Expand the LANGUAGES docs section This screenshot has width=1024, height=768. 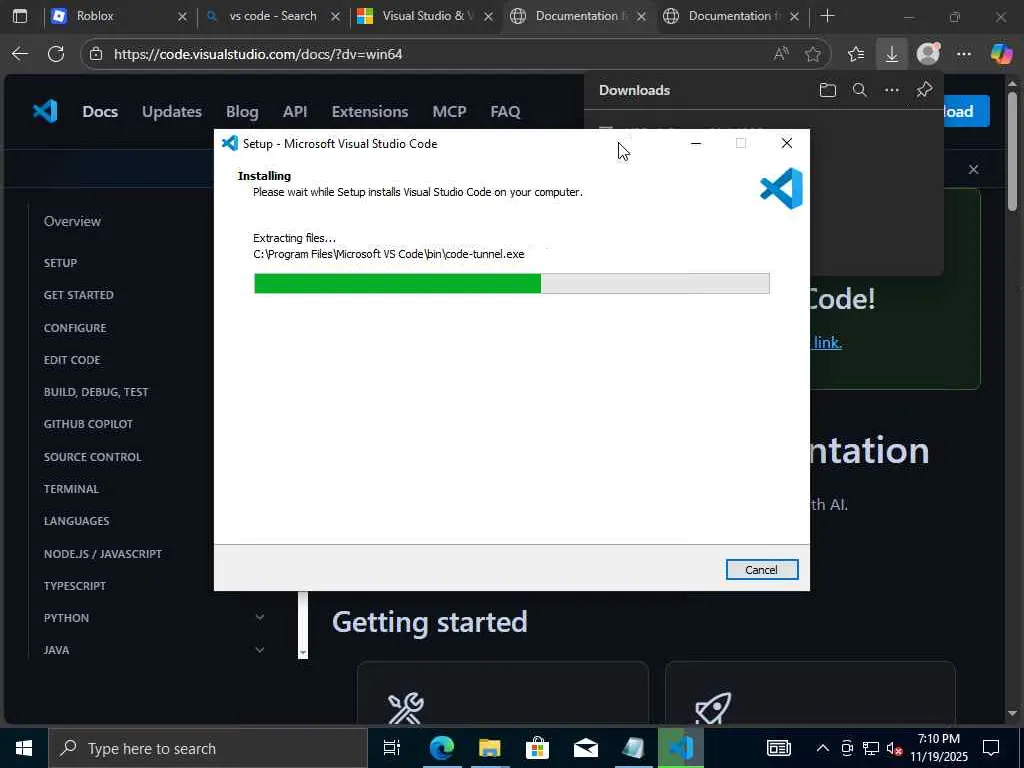(76, 520)
